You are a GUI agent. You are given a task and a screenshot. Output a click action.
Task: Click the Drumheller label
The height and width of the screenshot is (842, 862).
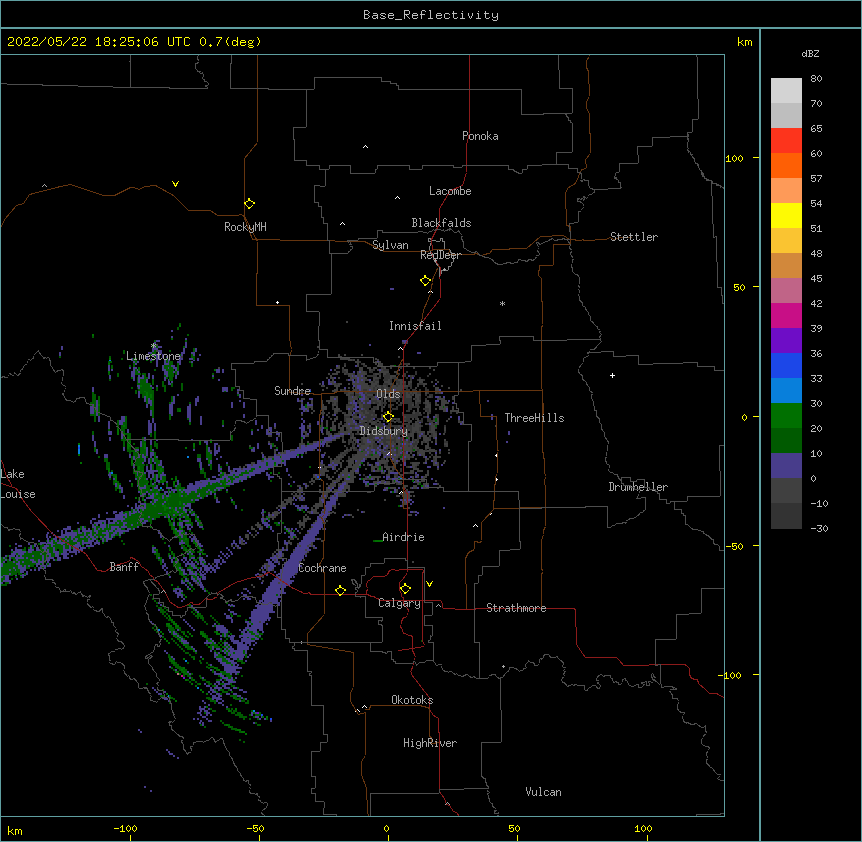pos(638,487)
